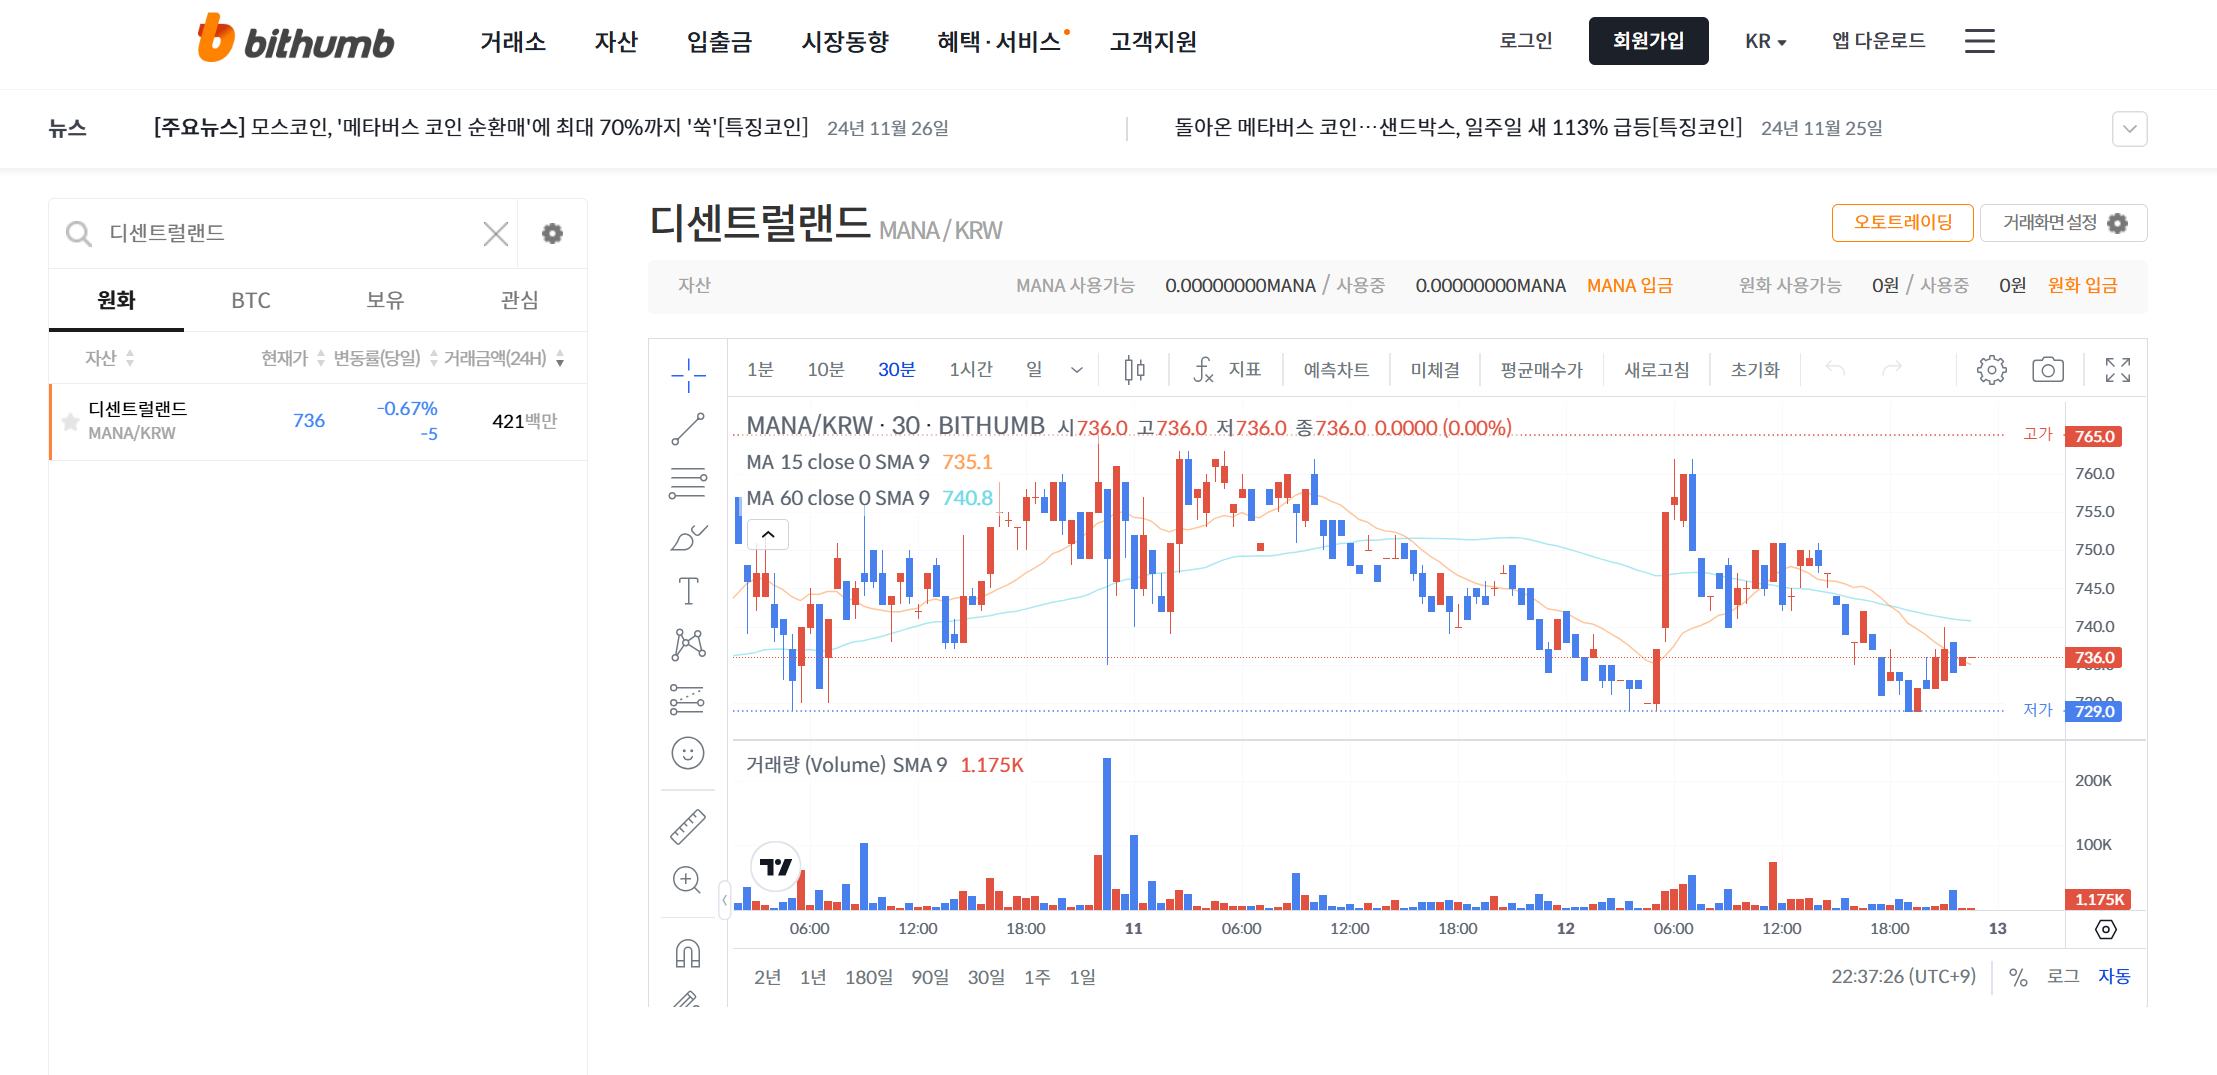Select the 1분 interval
Viewport: 2217px width, 1075px height.
(x=760, y=370)
